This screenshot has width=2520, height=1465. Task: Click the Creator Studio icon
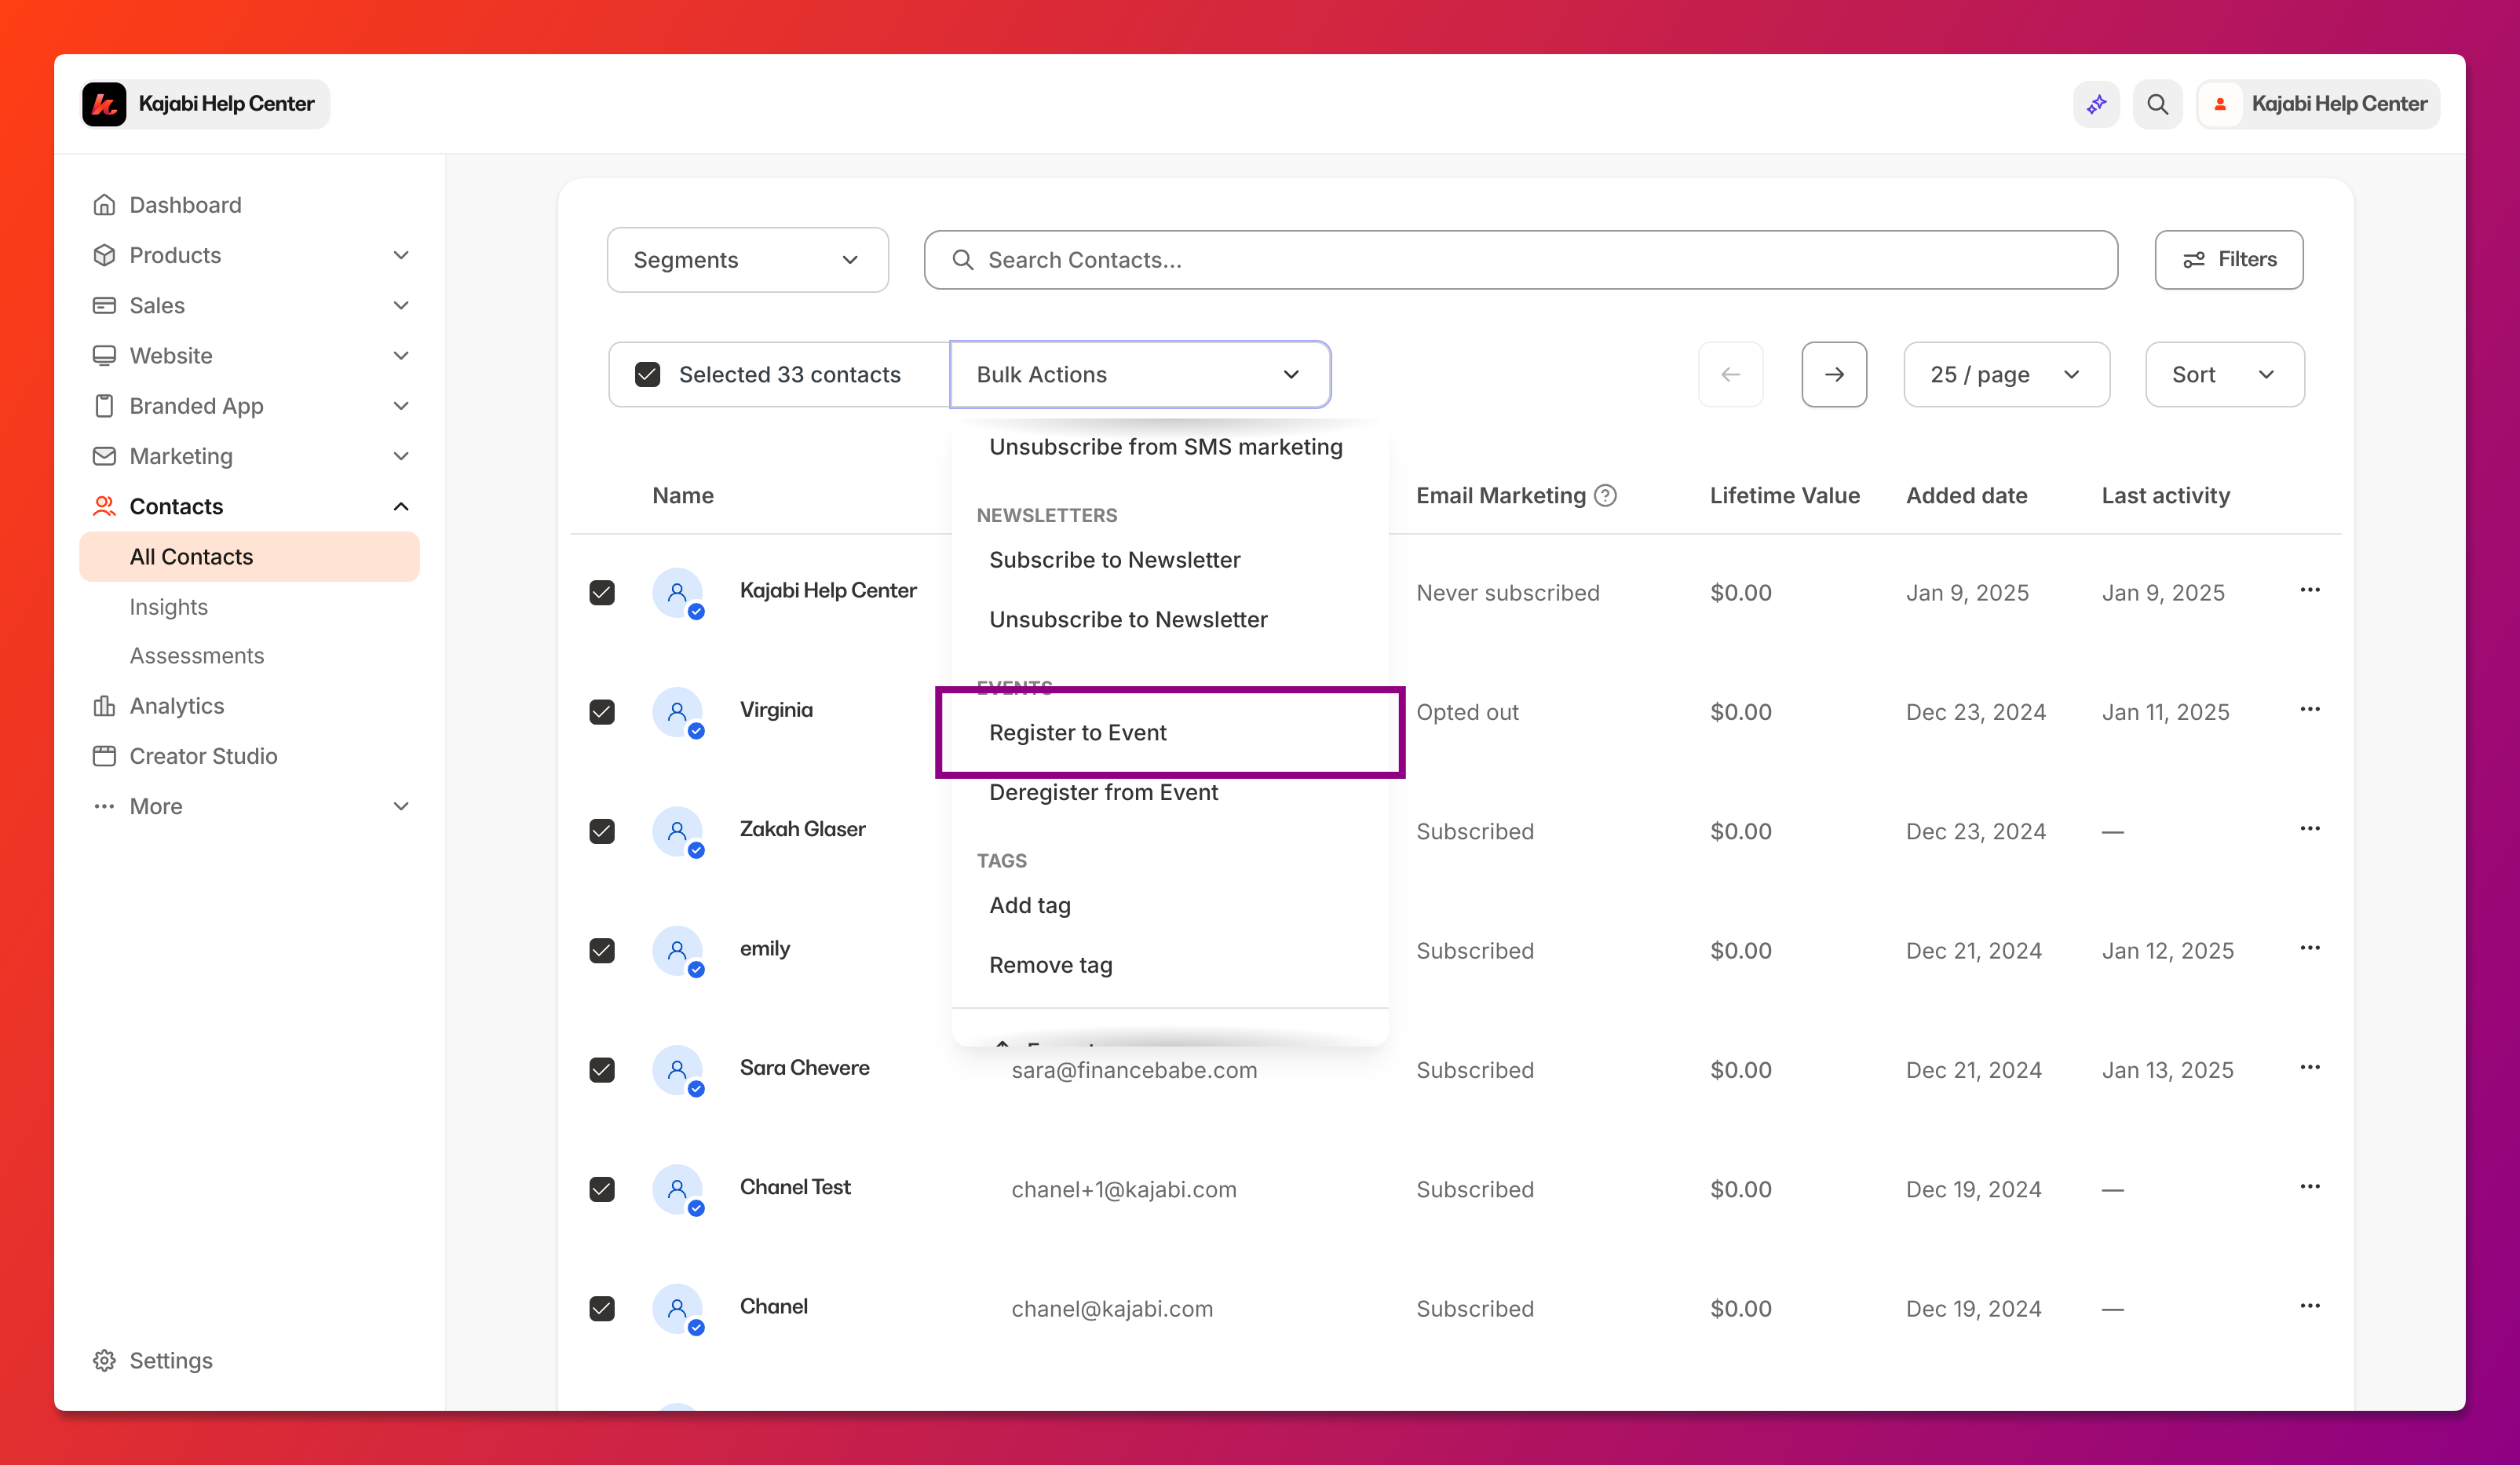pyautogui.click(x=104, y=756)
